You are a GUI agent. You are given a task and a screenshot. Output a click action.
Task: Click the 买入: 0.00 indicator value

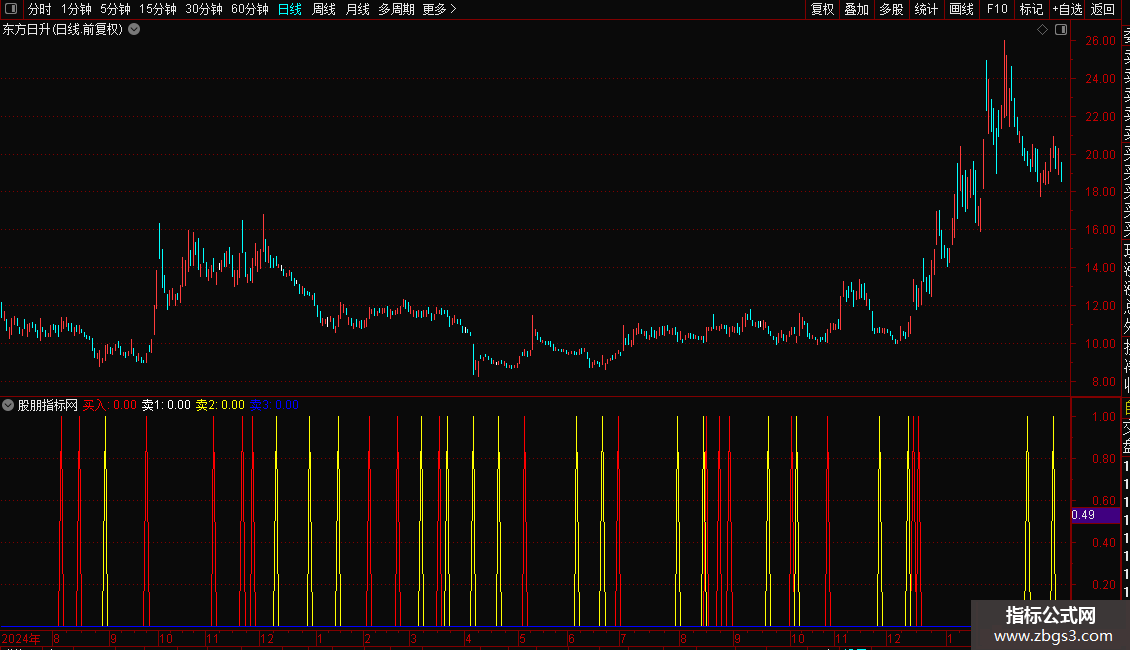(110, 405)
